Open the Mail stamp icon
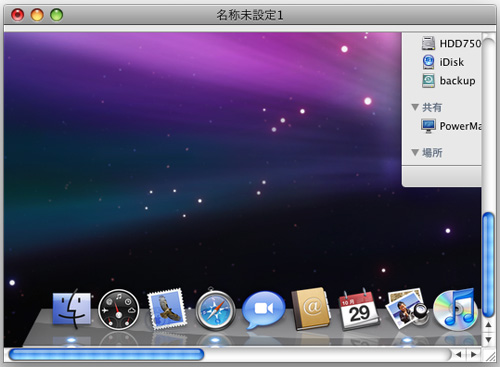The image size is (500, 367). 167,309
